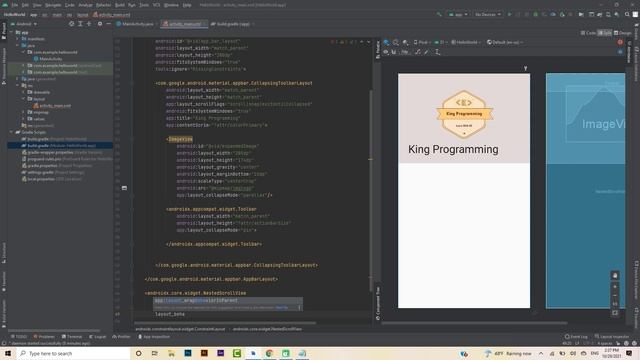Click the collapse all icon in Project panel
The height and width of the screenshot is (360, 640).
coord(89,24)
